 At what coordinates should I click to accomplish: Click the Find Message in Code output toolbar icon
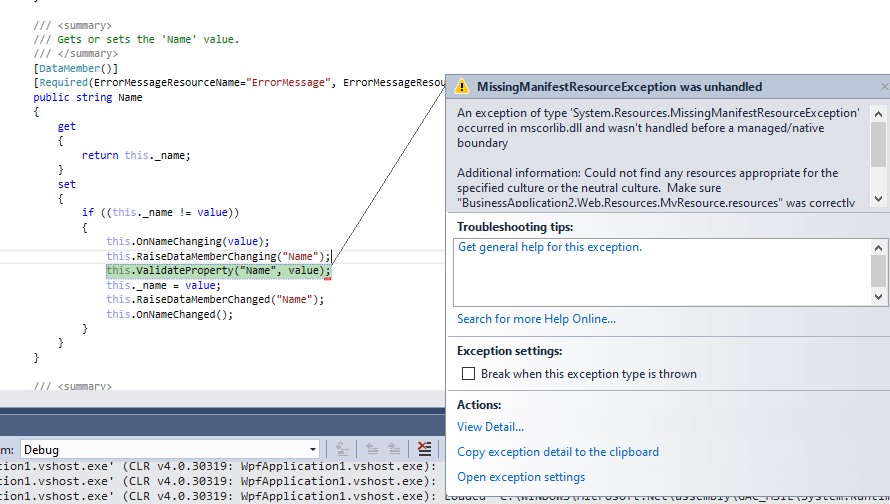tap(342, 450)
